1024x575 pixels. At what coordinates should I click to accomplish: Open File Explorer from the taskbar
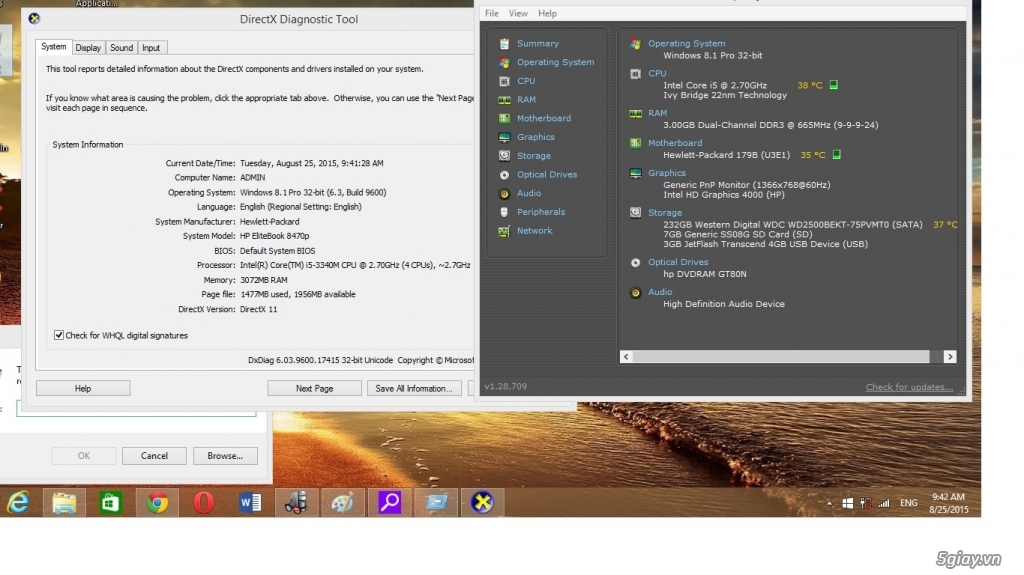(64, 502)
